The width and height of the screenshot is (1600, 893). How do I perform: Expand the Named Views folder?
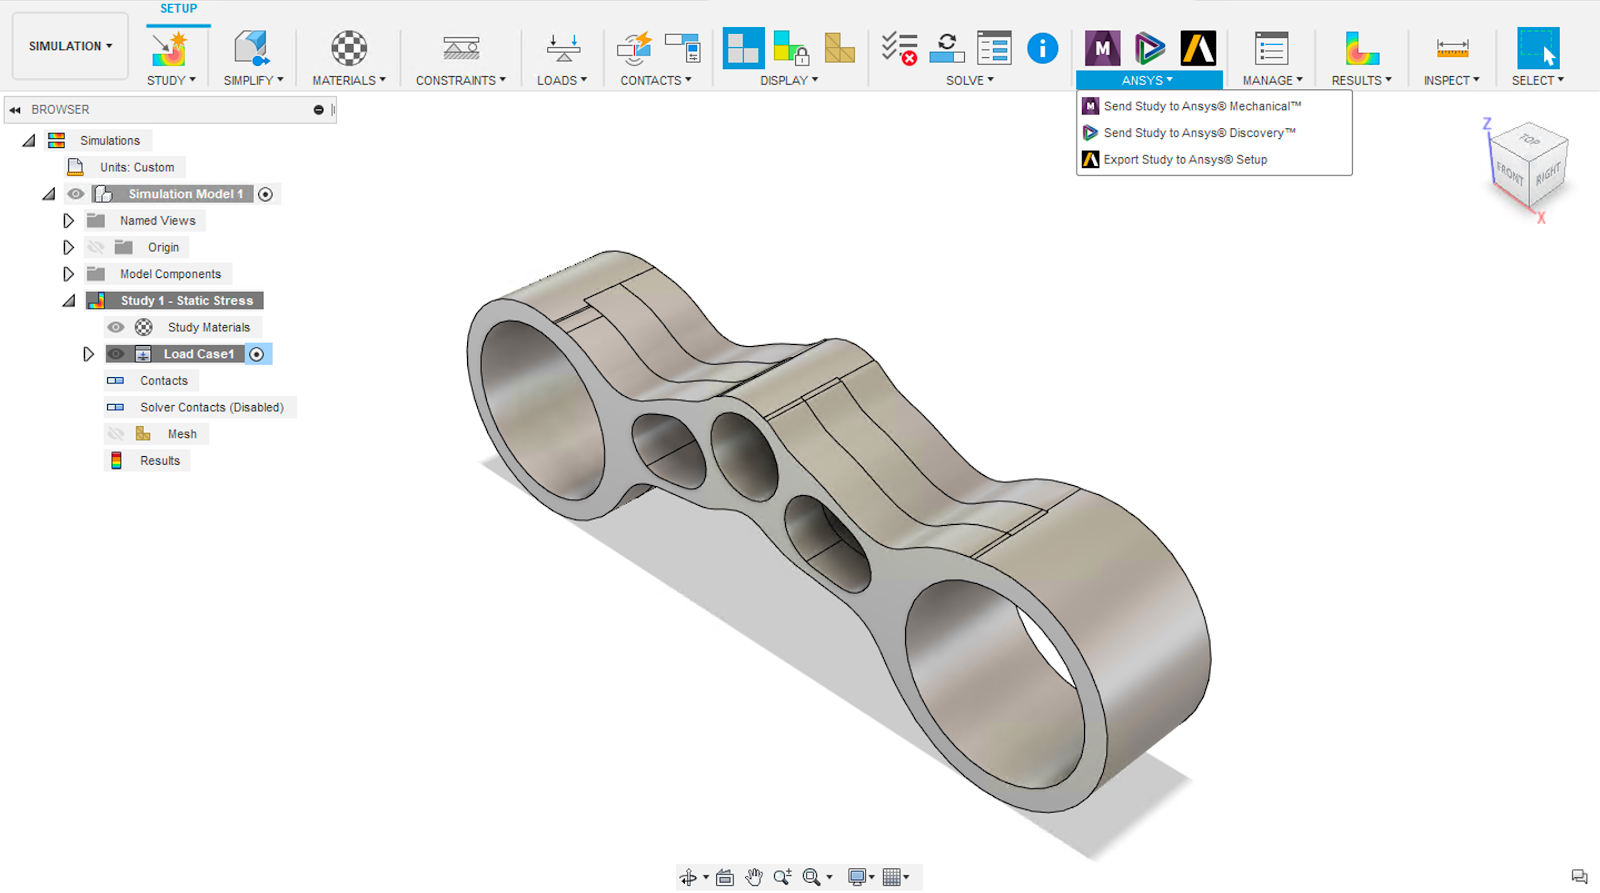(68, 221)
